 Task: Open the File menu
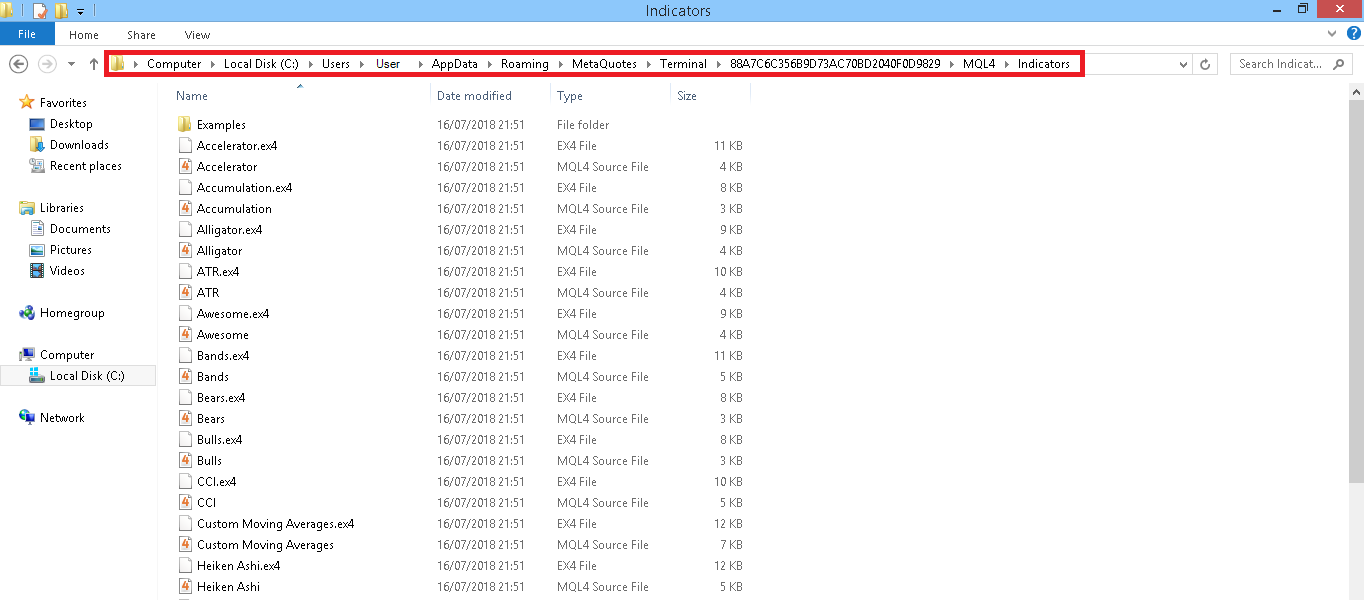[x=27, y=33]
